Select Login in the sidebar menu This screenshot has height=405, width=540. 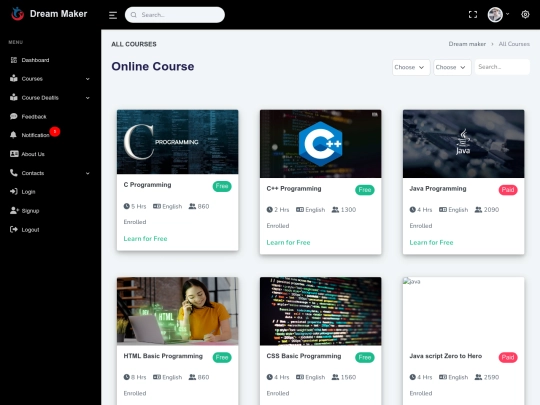[x=28, y=192]
